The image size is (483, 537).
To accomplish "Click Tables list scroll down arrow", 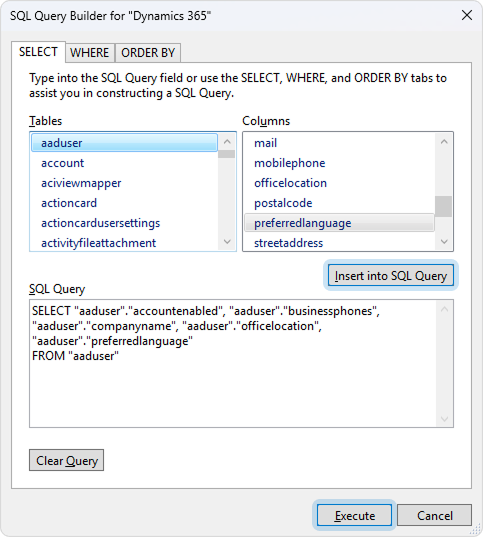I will point(227,242).
